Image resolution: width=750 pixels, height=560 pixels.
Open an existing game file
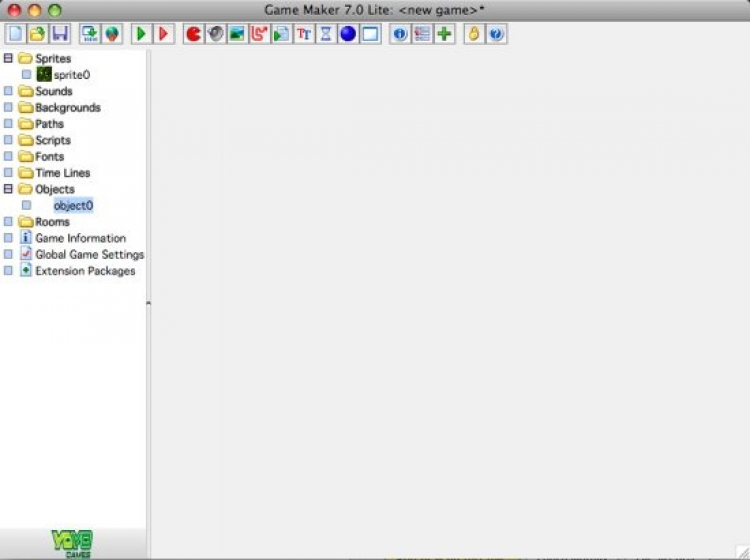click(37, 34)
